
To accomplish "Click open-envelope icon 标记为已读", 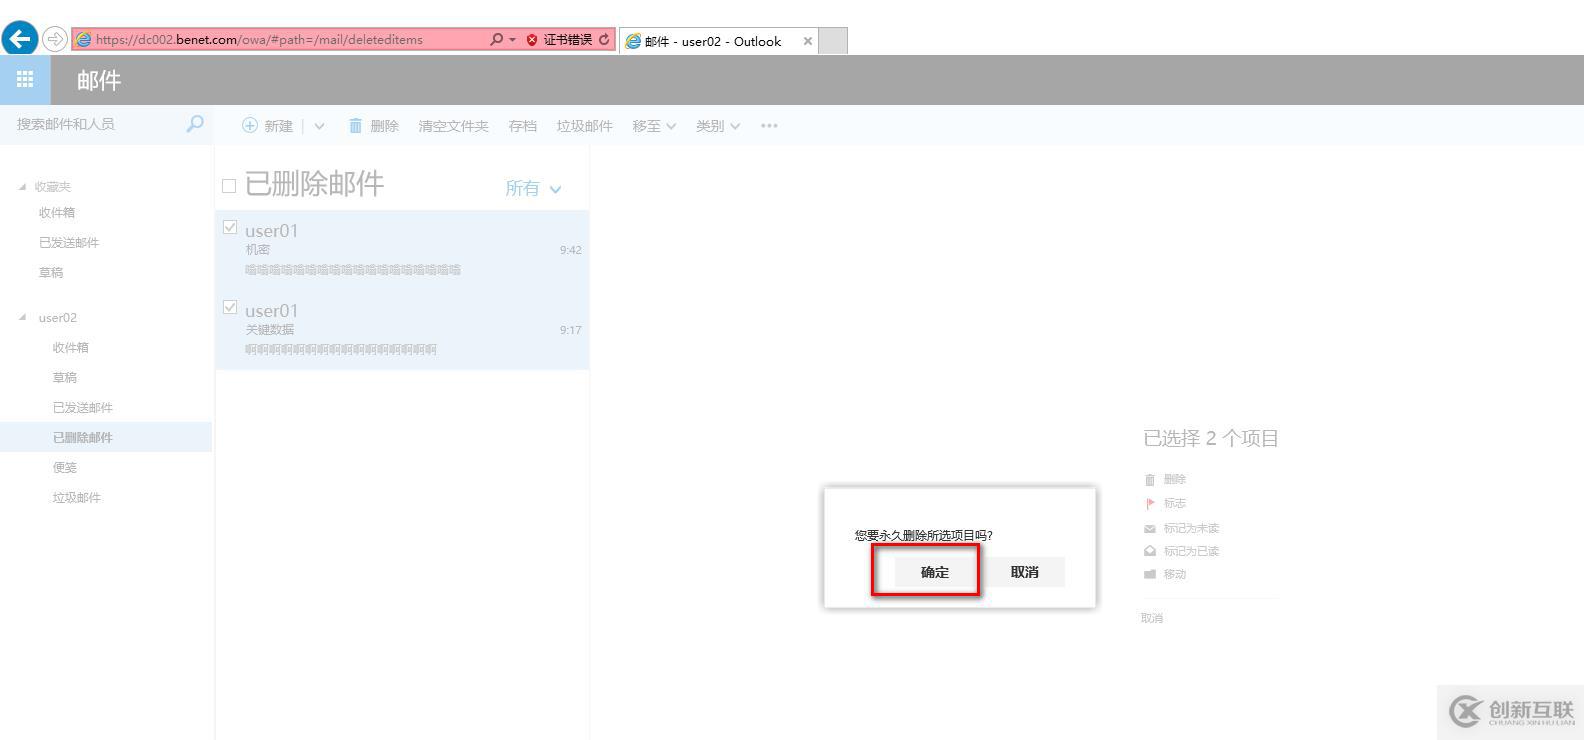I will tap(1150, 551).
